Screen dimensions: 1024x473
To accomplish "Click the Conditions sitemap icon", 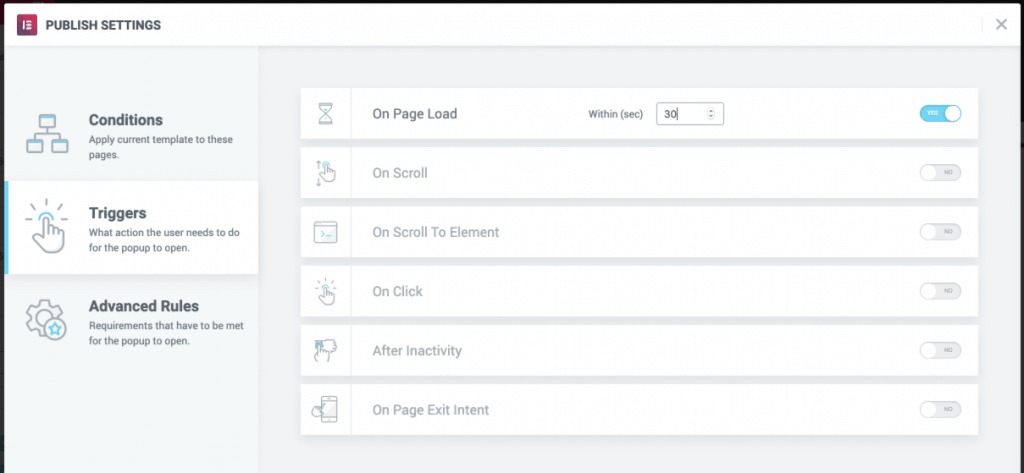I will [47, 134].
